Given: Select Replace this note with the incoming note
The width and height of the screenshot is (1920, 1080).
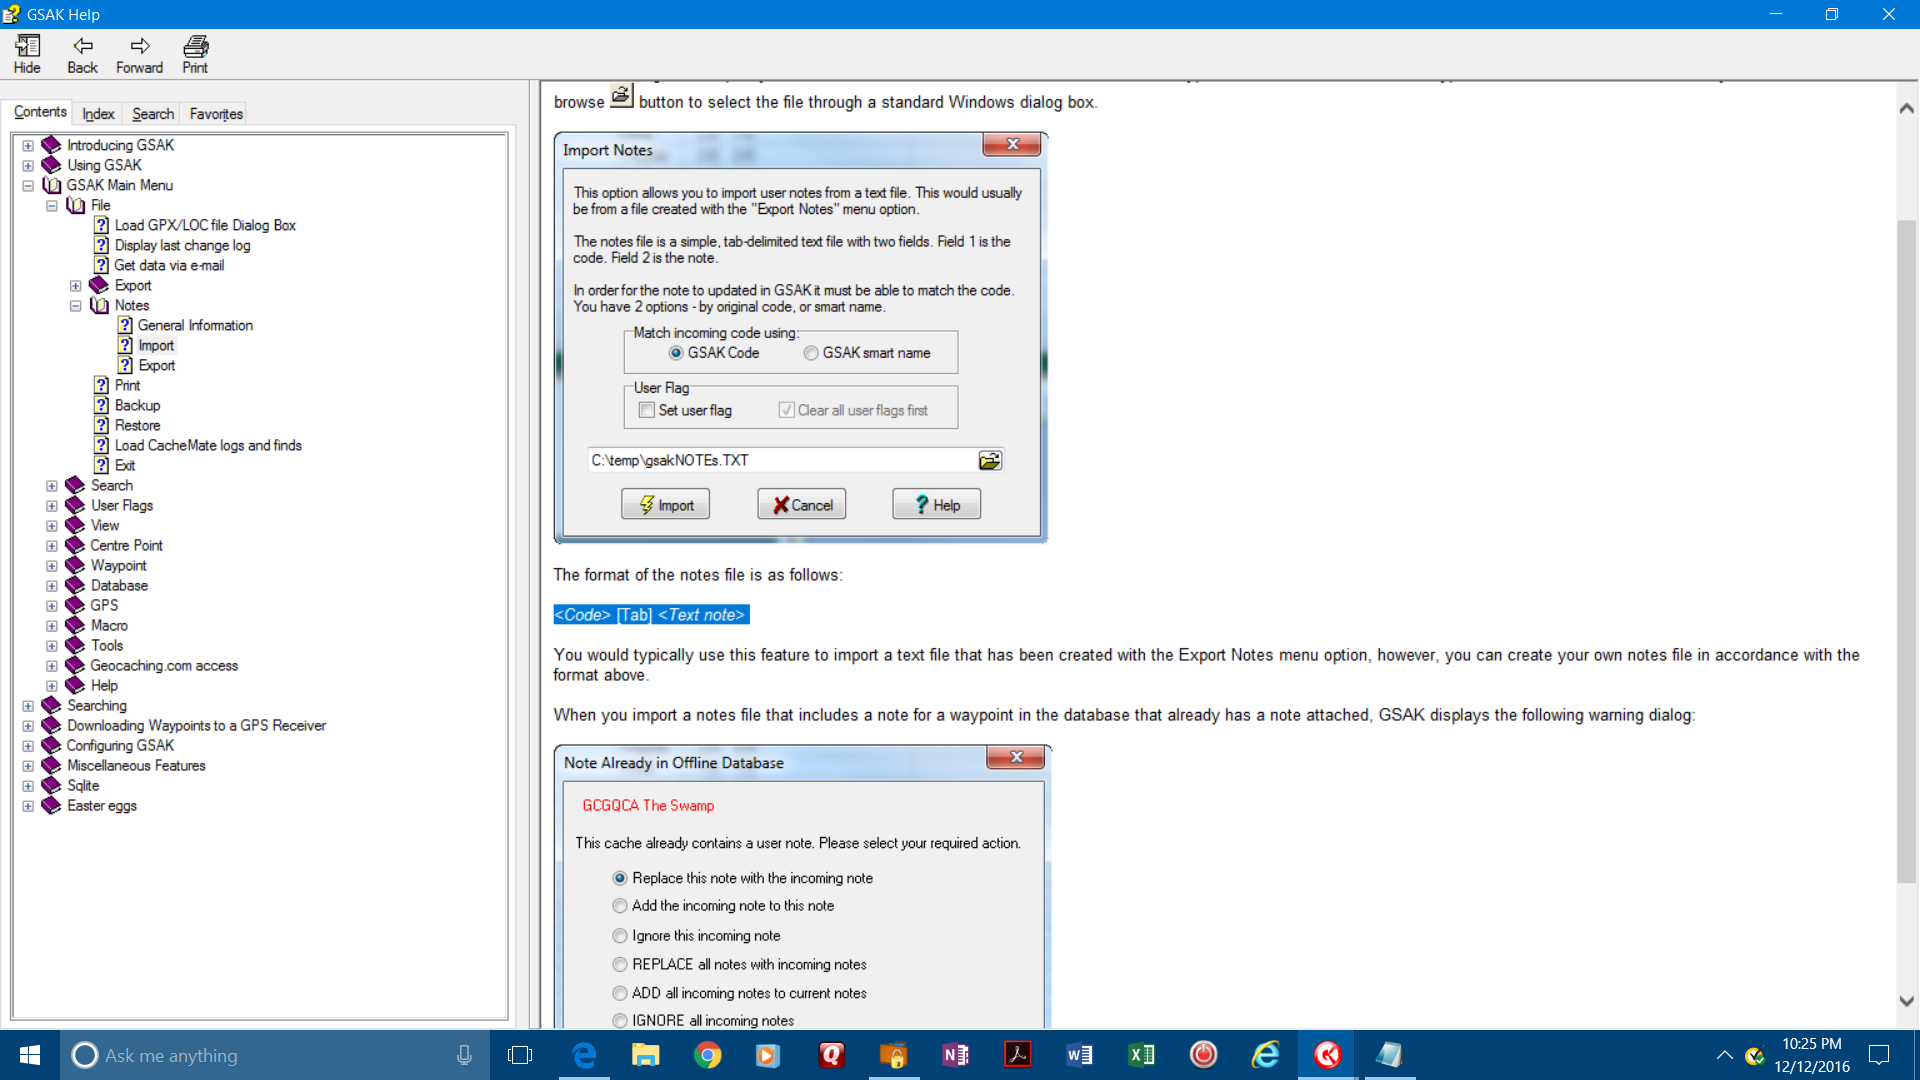Looking at the screenshot, I should 620,878.
